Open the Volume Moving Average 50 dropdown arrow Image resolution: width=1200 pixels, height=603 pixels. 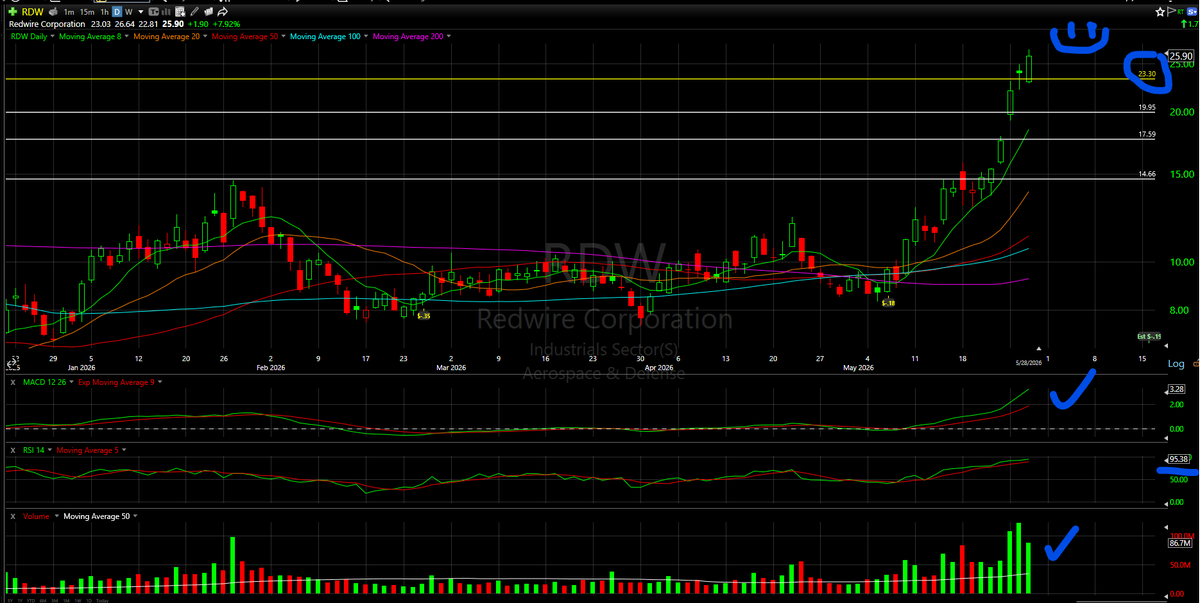pyautogui.click(x=135, y=516)
